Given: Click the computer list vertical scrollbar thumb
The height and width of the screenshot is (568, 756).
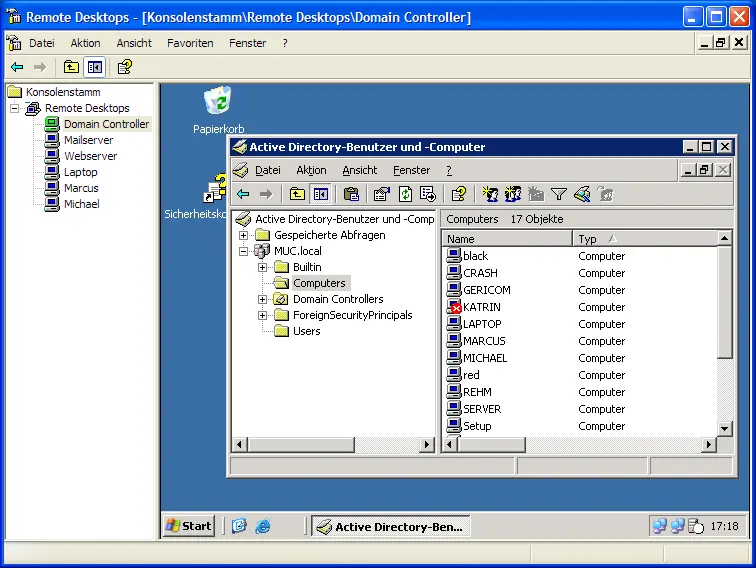Looking at the screenshot, I should [724, 302].
